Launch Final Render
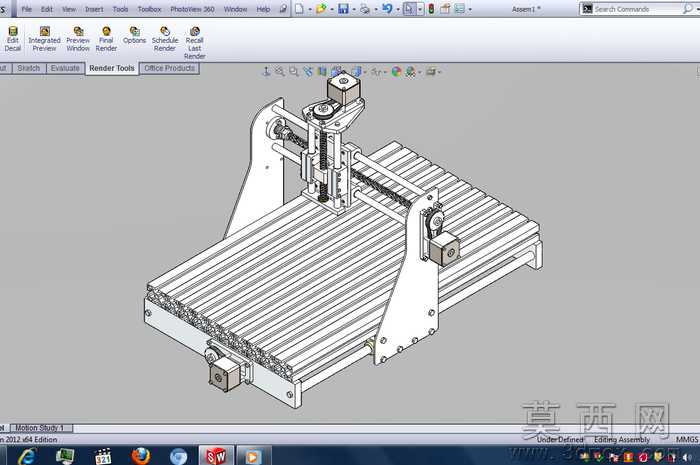The width and height of the screenshot is (700, 465). click(x=106, y=39)
